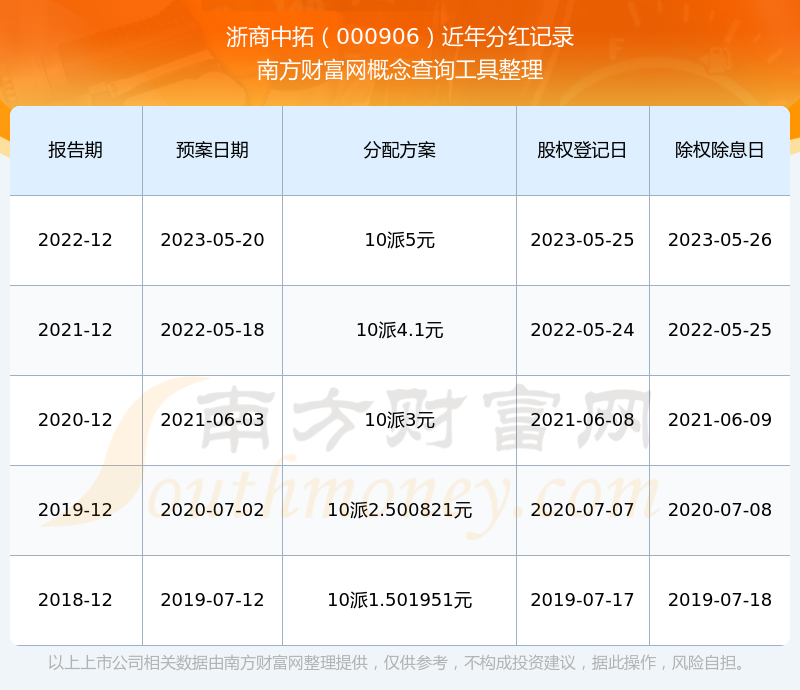Click record date 2020-07-07
800x690 pixels.
[x=582, y=509]
